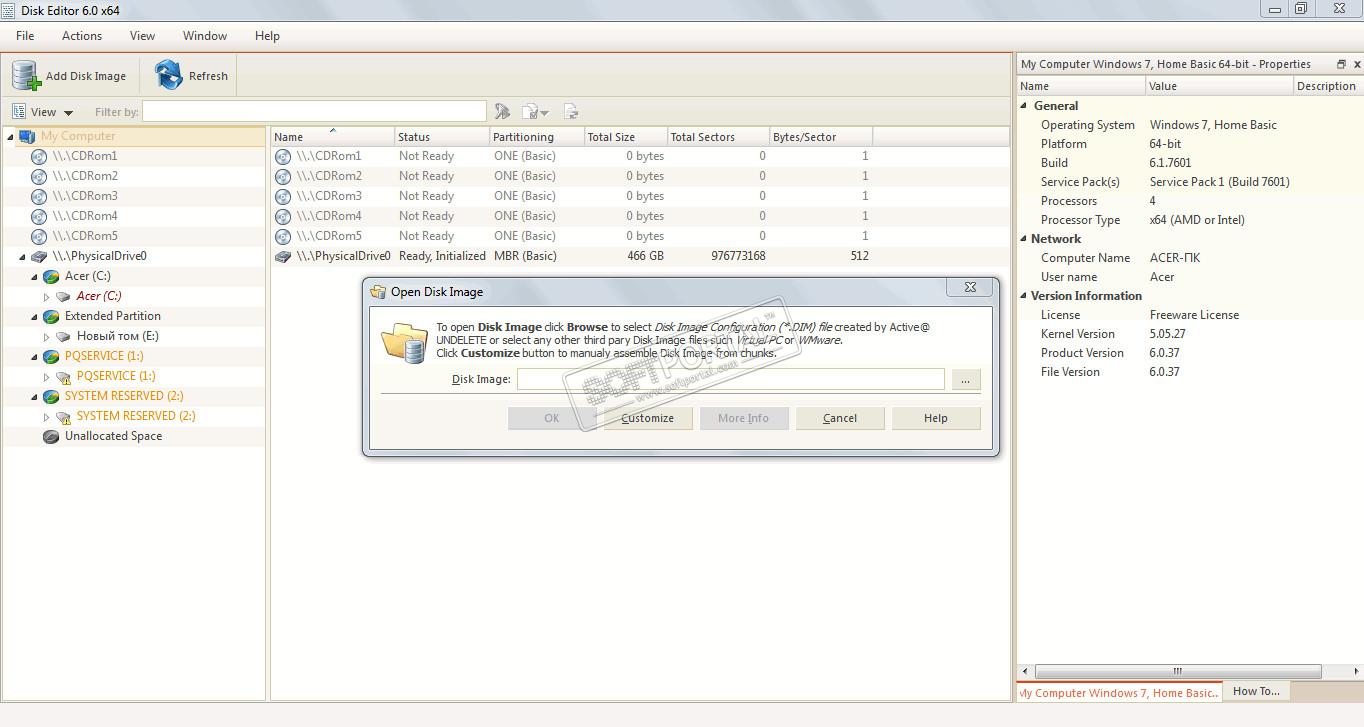Collapse the Version Information section in Properties
Image resolution: width=1364 pixels, height=727 pixels.
(1024, 295)
